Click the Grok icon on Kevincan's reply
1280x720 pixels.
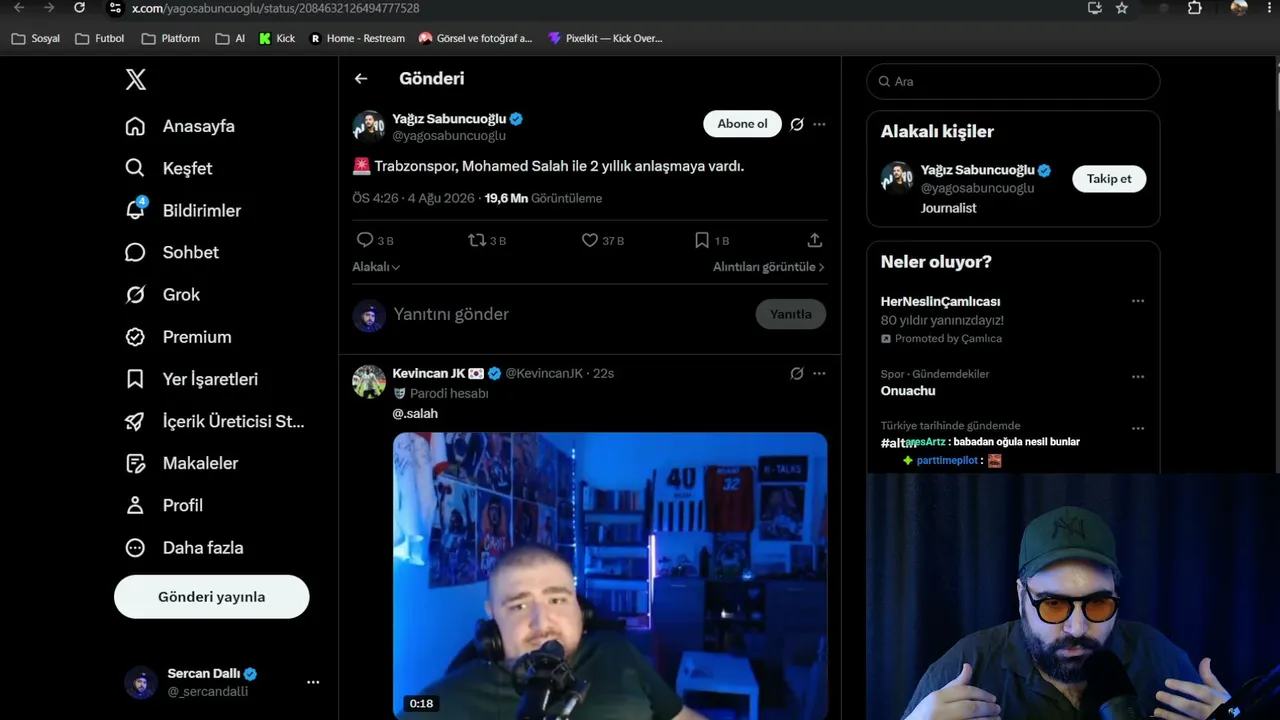point(797,373)
